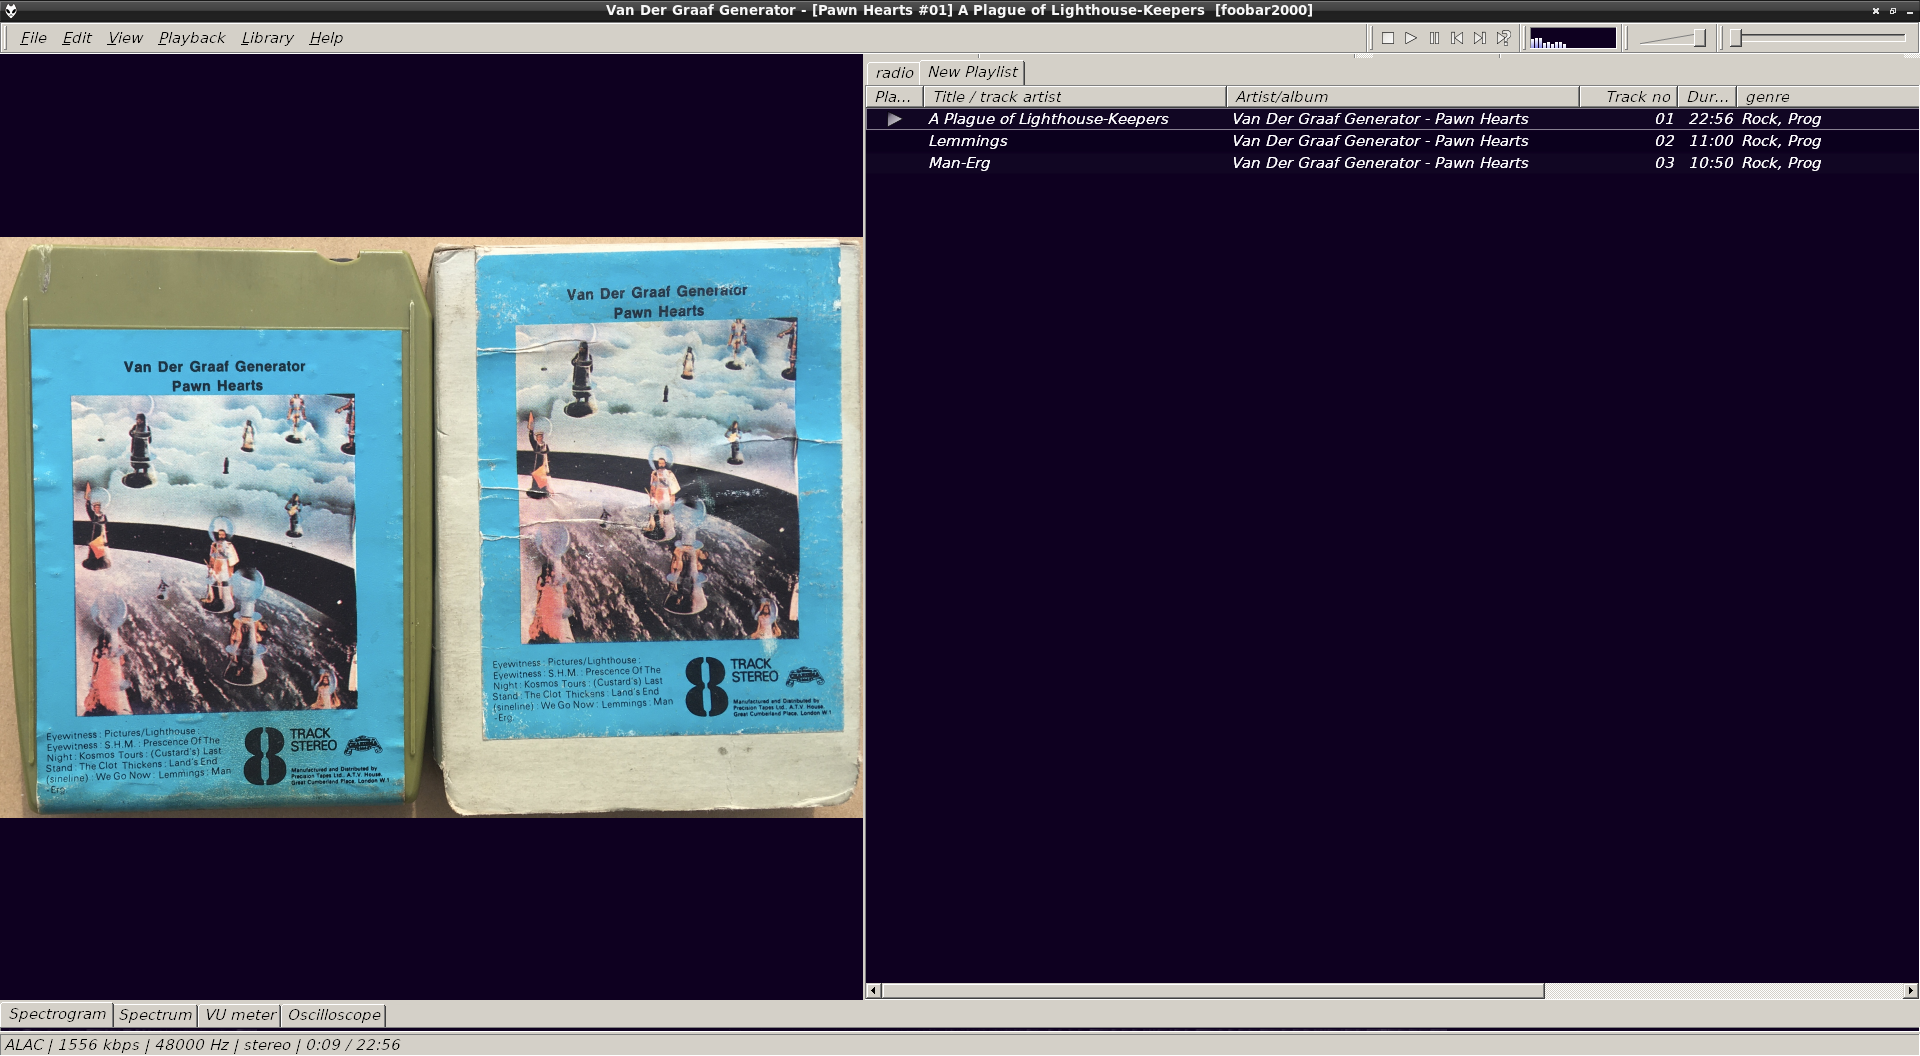Click the Pawn Hearts album art image
Image resolution: width=1920 pixels, height=1056 pixels.
[x=431, y=527]
